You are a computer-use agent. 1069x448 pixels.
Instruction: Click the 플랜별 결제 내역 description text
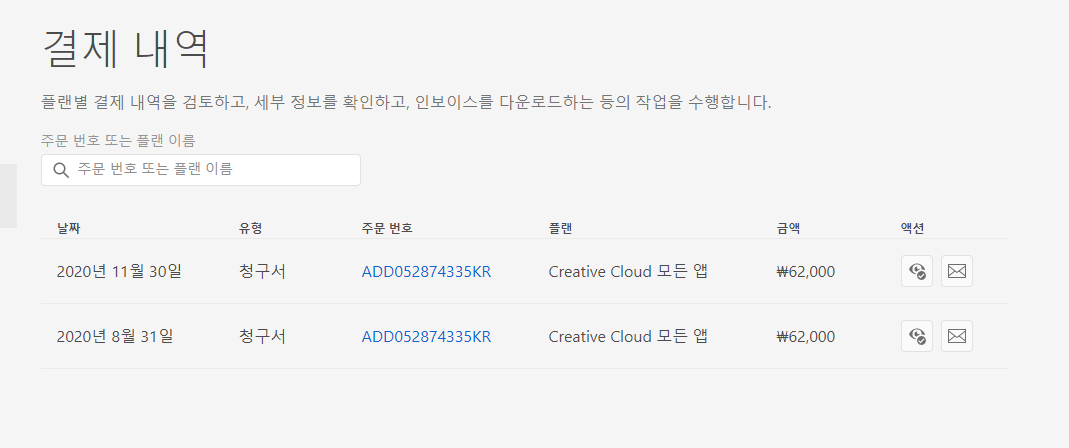click(406, 103)
